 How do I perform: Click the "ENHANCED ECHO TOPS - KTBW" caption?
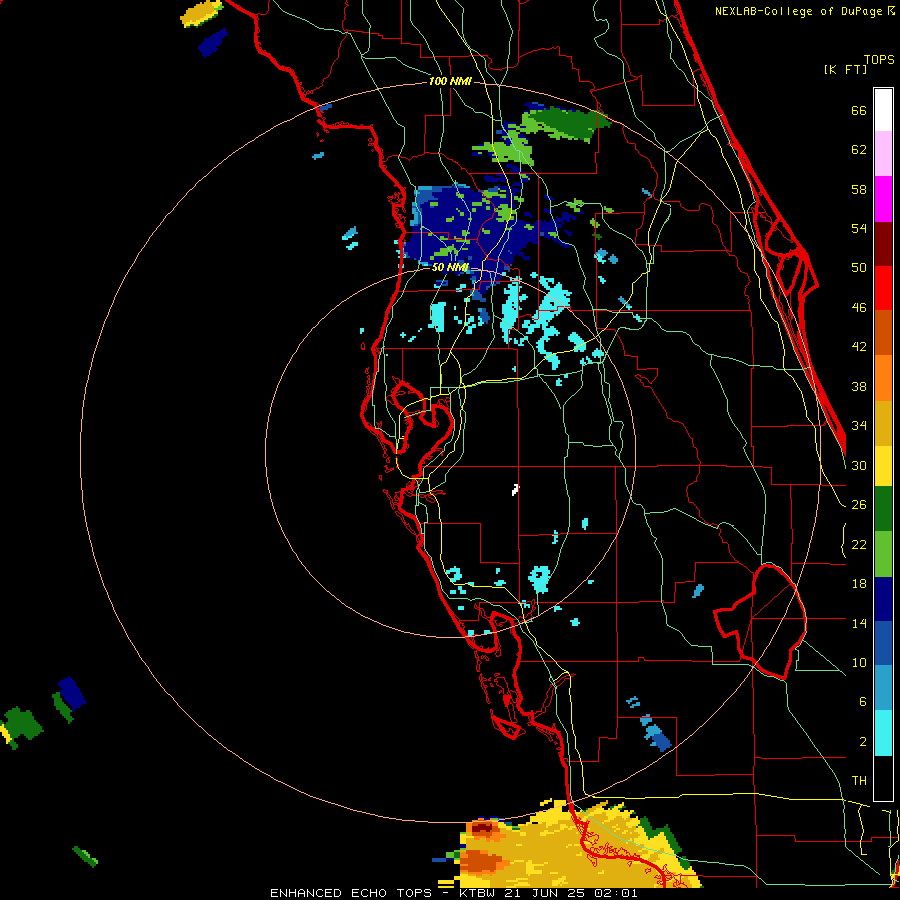click(x=385, y=893)
